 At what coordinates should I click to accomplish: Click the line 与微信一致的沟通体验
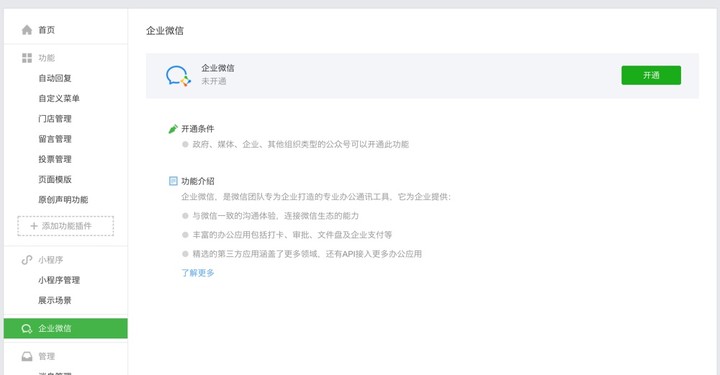tap(276, 216)
